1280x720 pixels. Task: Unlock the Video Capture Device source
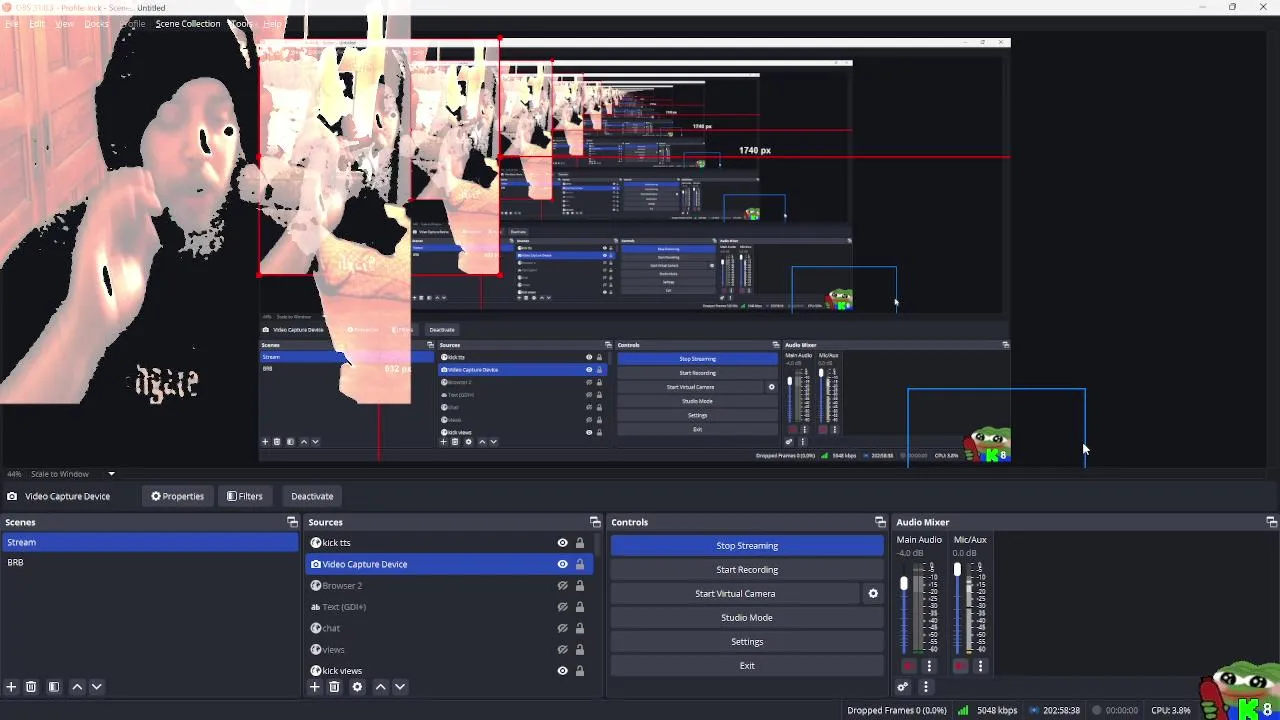click(579, 564)
